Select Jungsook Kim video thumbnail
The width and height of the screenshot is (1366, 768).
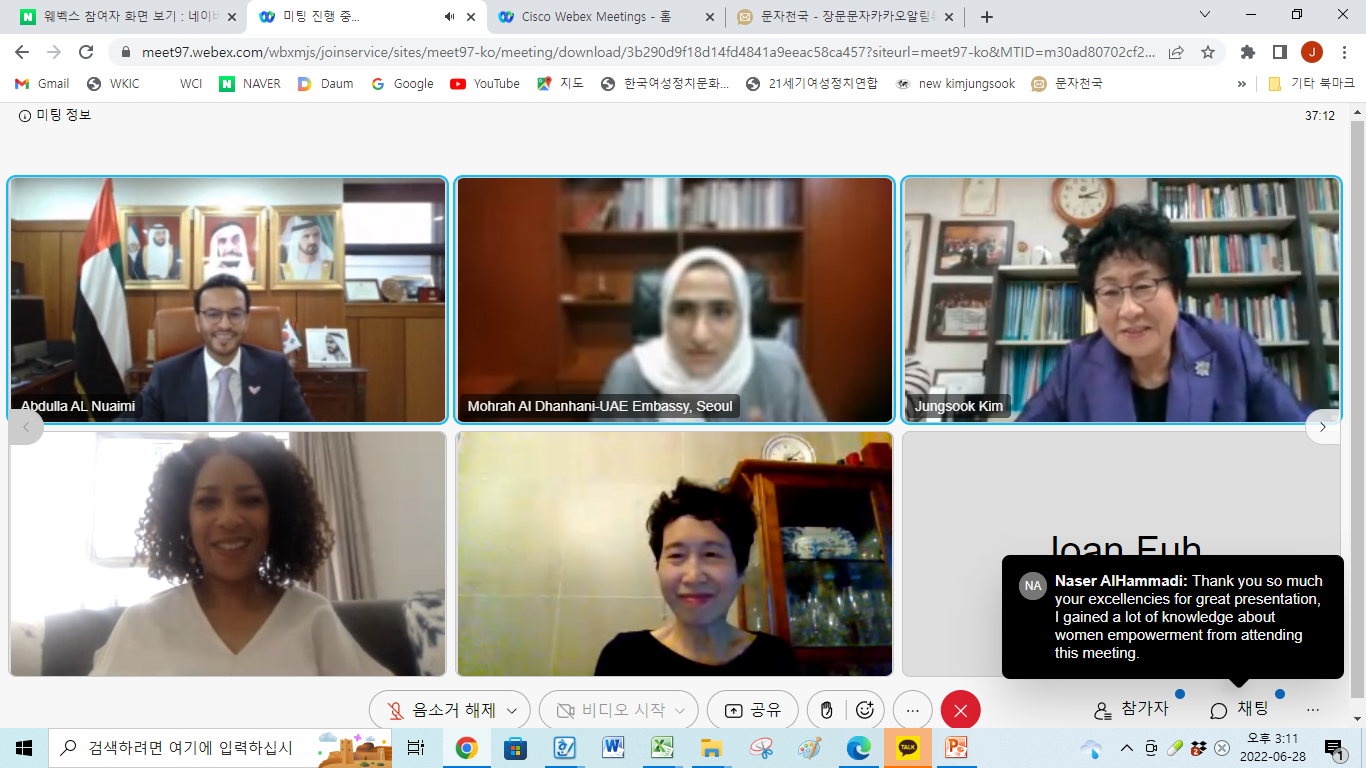[1121, 300]
